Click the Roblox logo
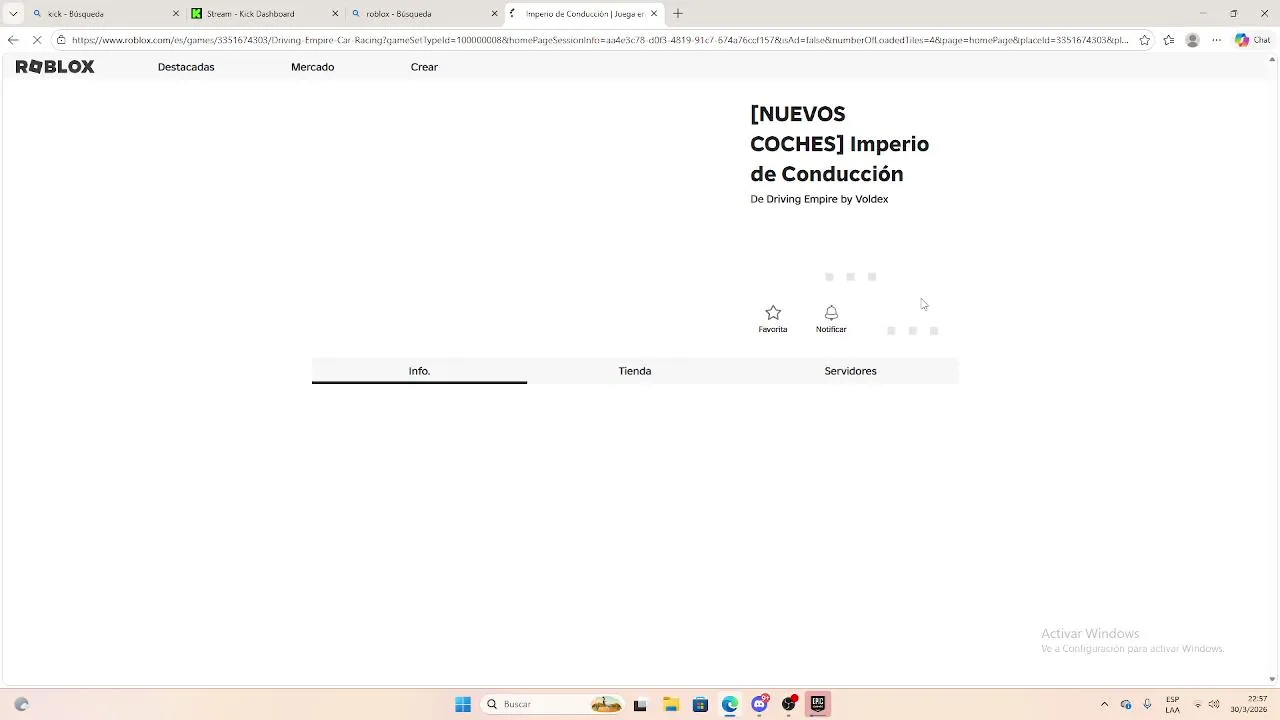1280x720 pixels. coord(55,67)
